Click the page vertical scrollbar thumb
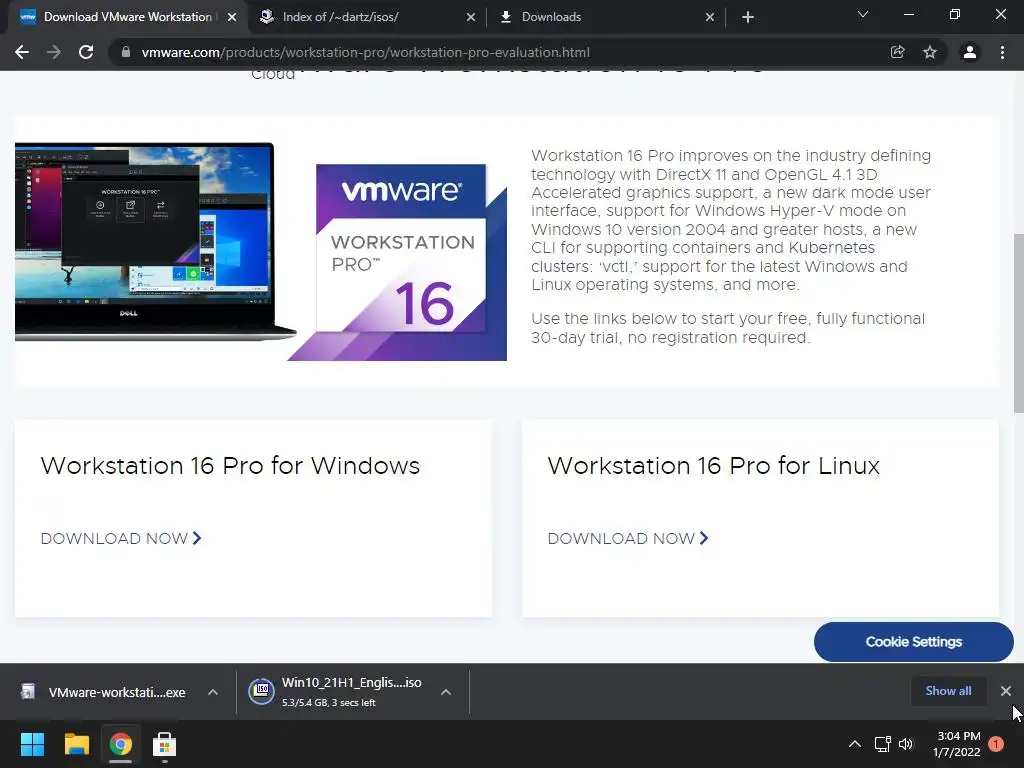 [1018, 323]
